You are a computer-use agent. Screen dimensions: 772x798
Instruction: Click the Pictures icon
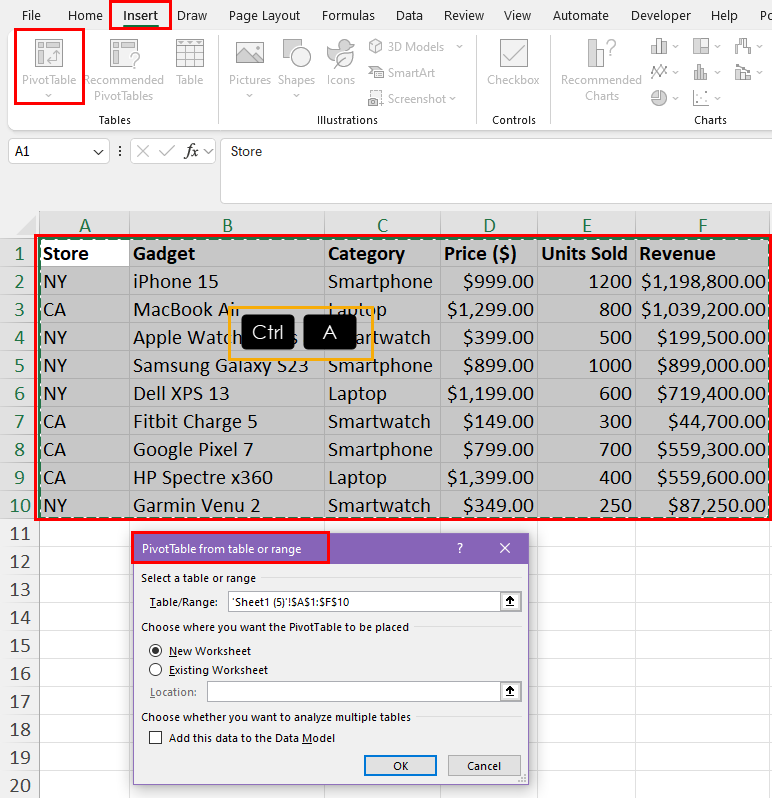coord(249,54)
